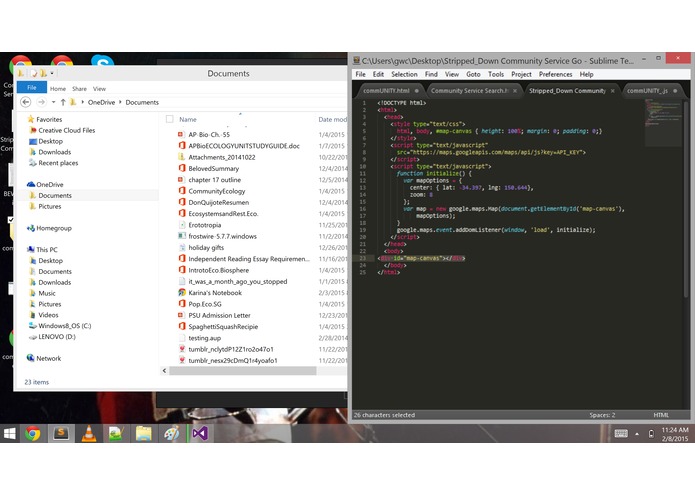
Task: Open Quick Access Toolbar customize dropdown
Action: (52, 74)
